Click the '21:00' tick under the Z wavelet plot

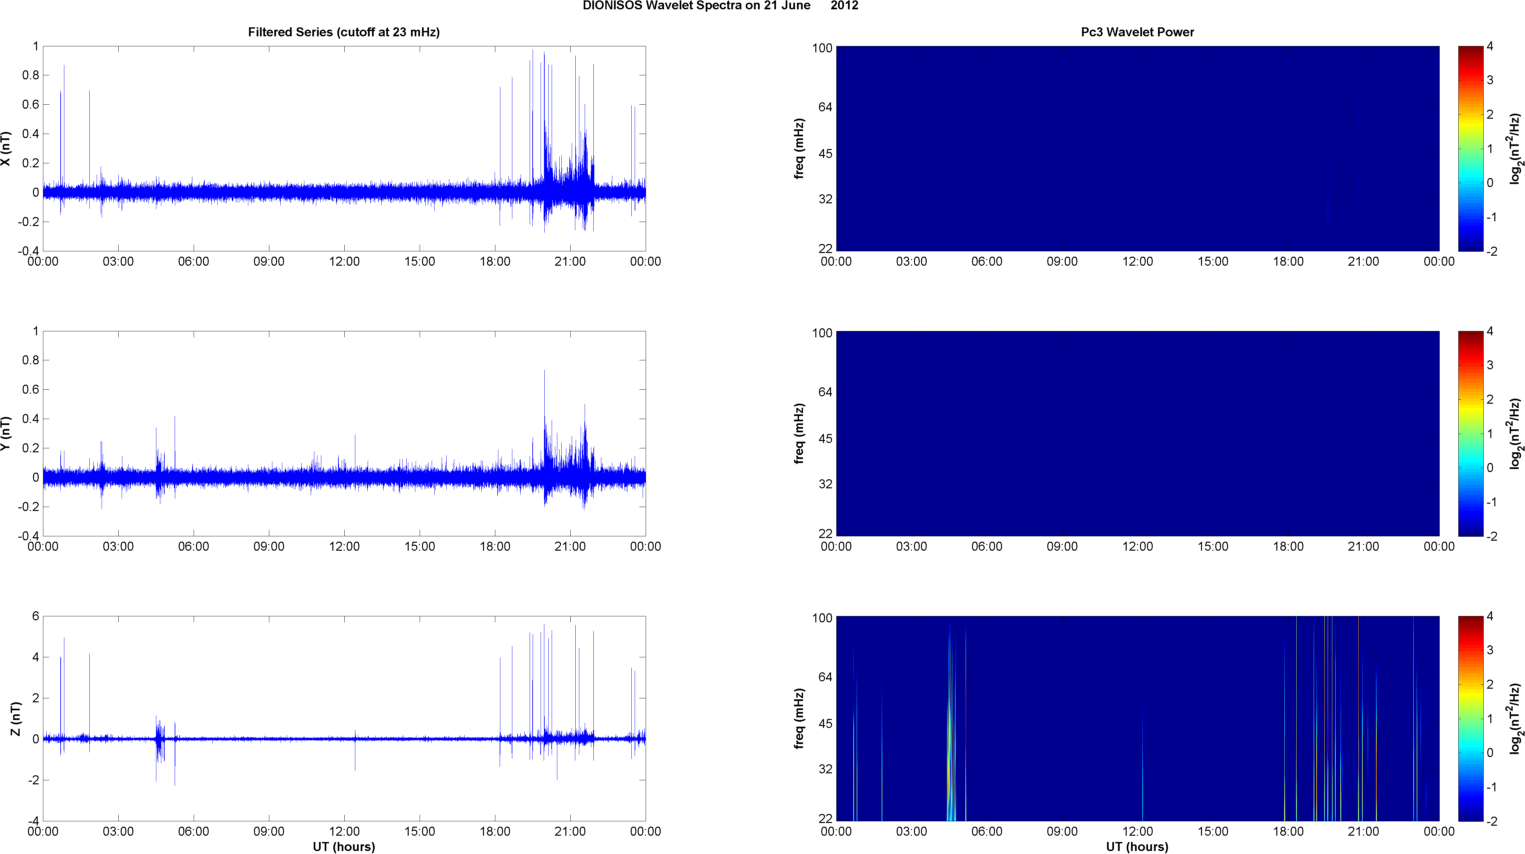point(1363,832)
